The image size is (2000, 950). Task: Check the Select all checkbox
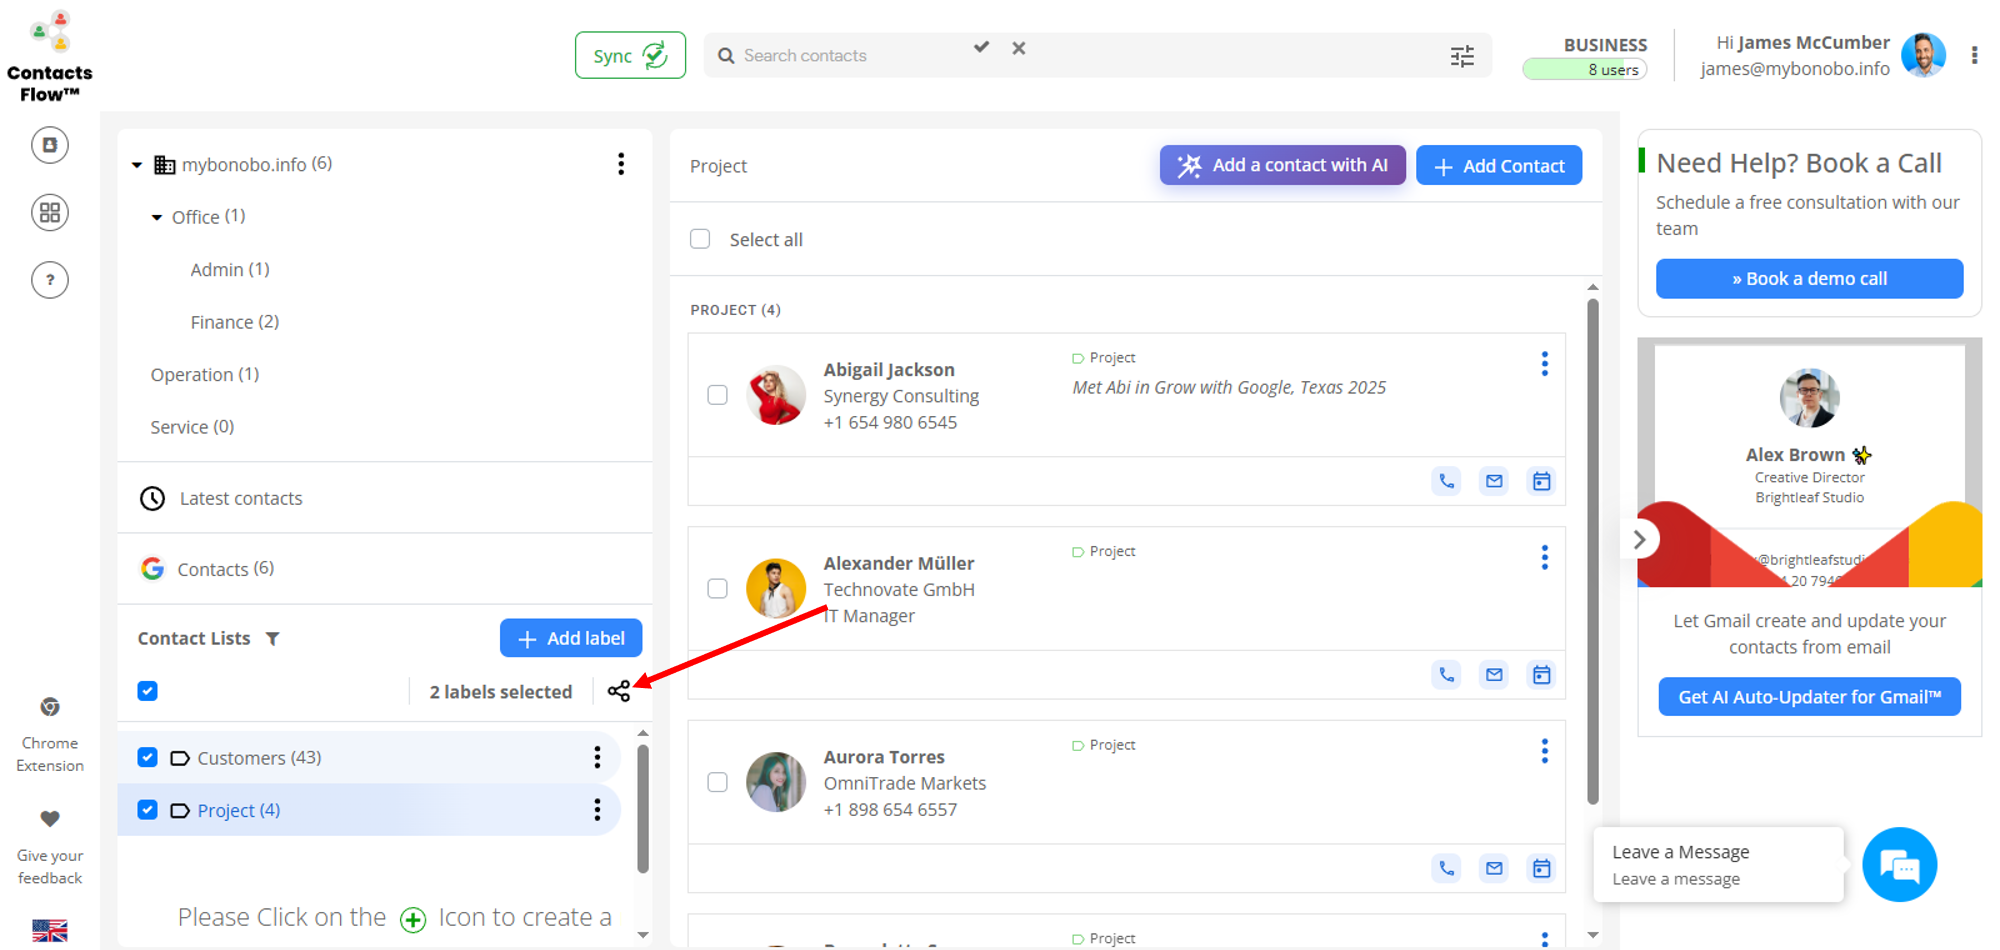700,239
